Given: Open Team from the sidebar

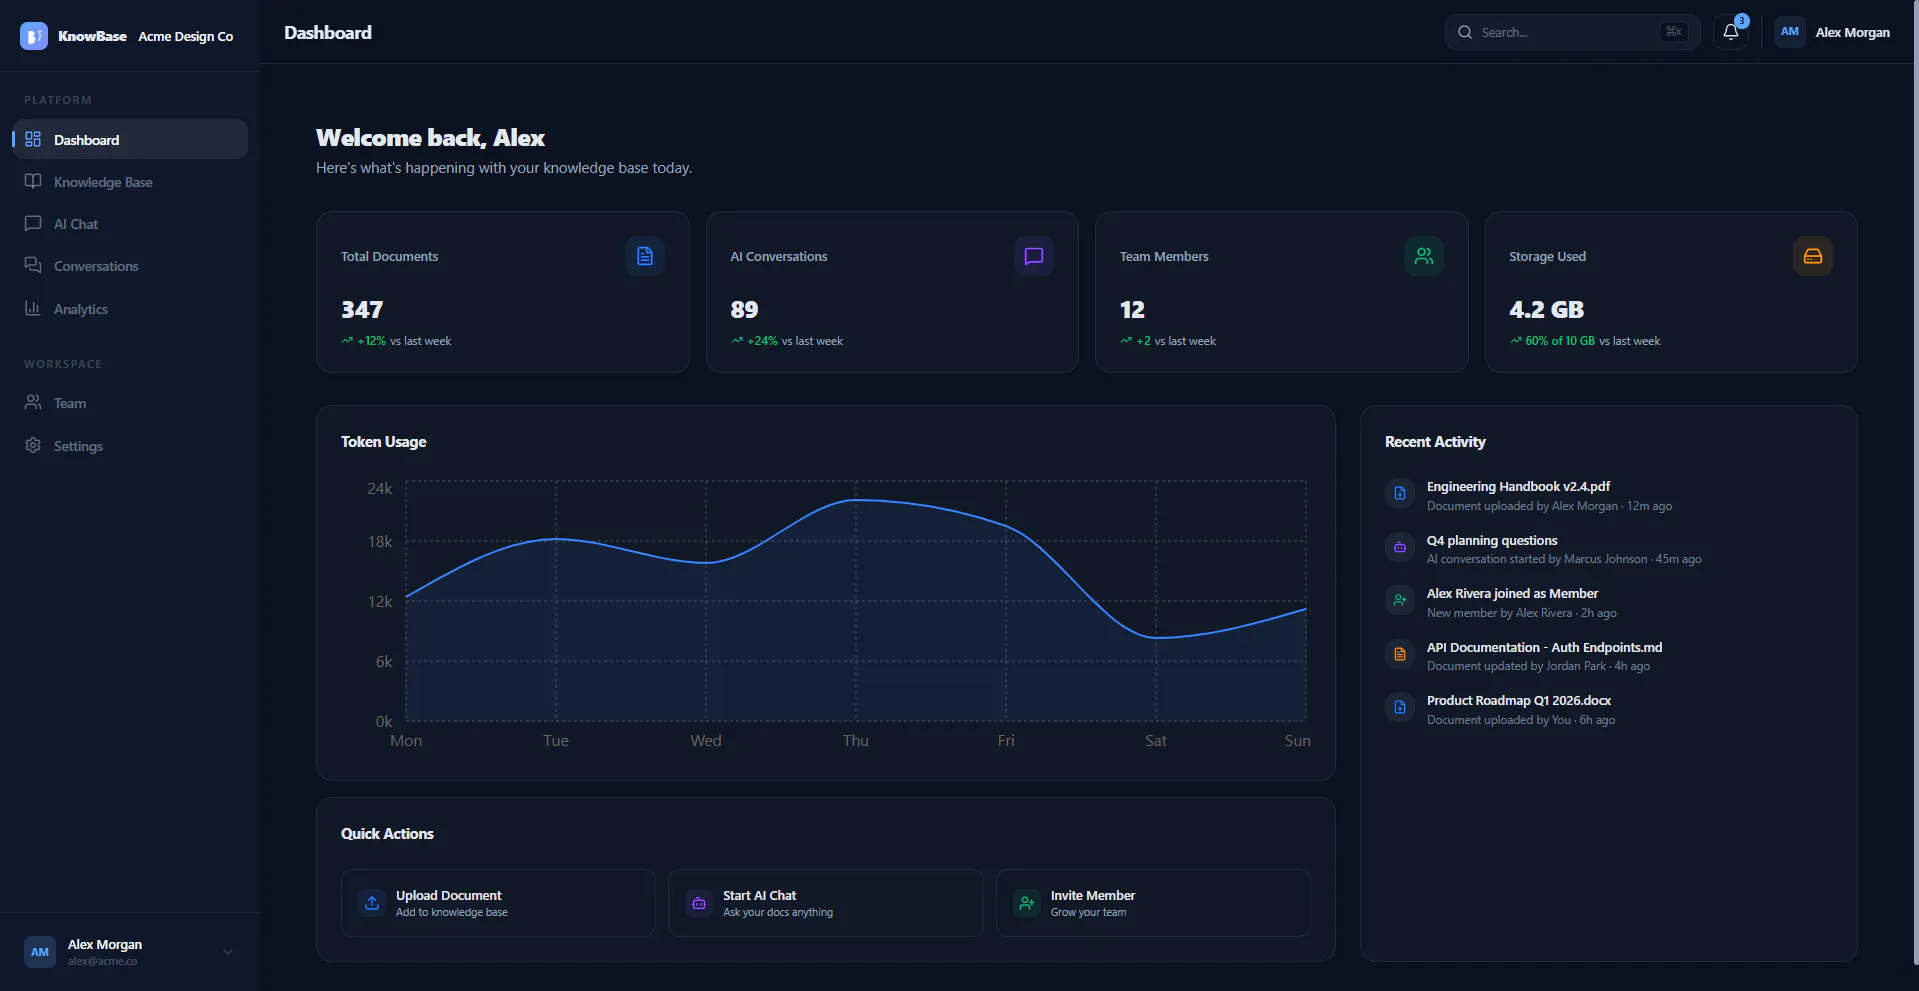Looking at the screenshot, I should pos(130,402).
